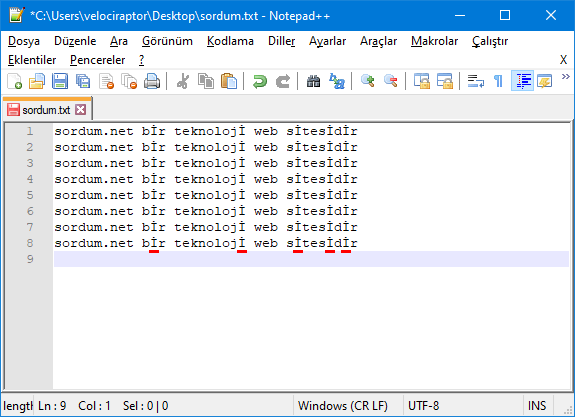575x417 pixels.
Task: Click text on line 3
Action: click(x=206, y=163)
